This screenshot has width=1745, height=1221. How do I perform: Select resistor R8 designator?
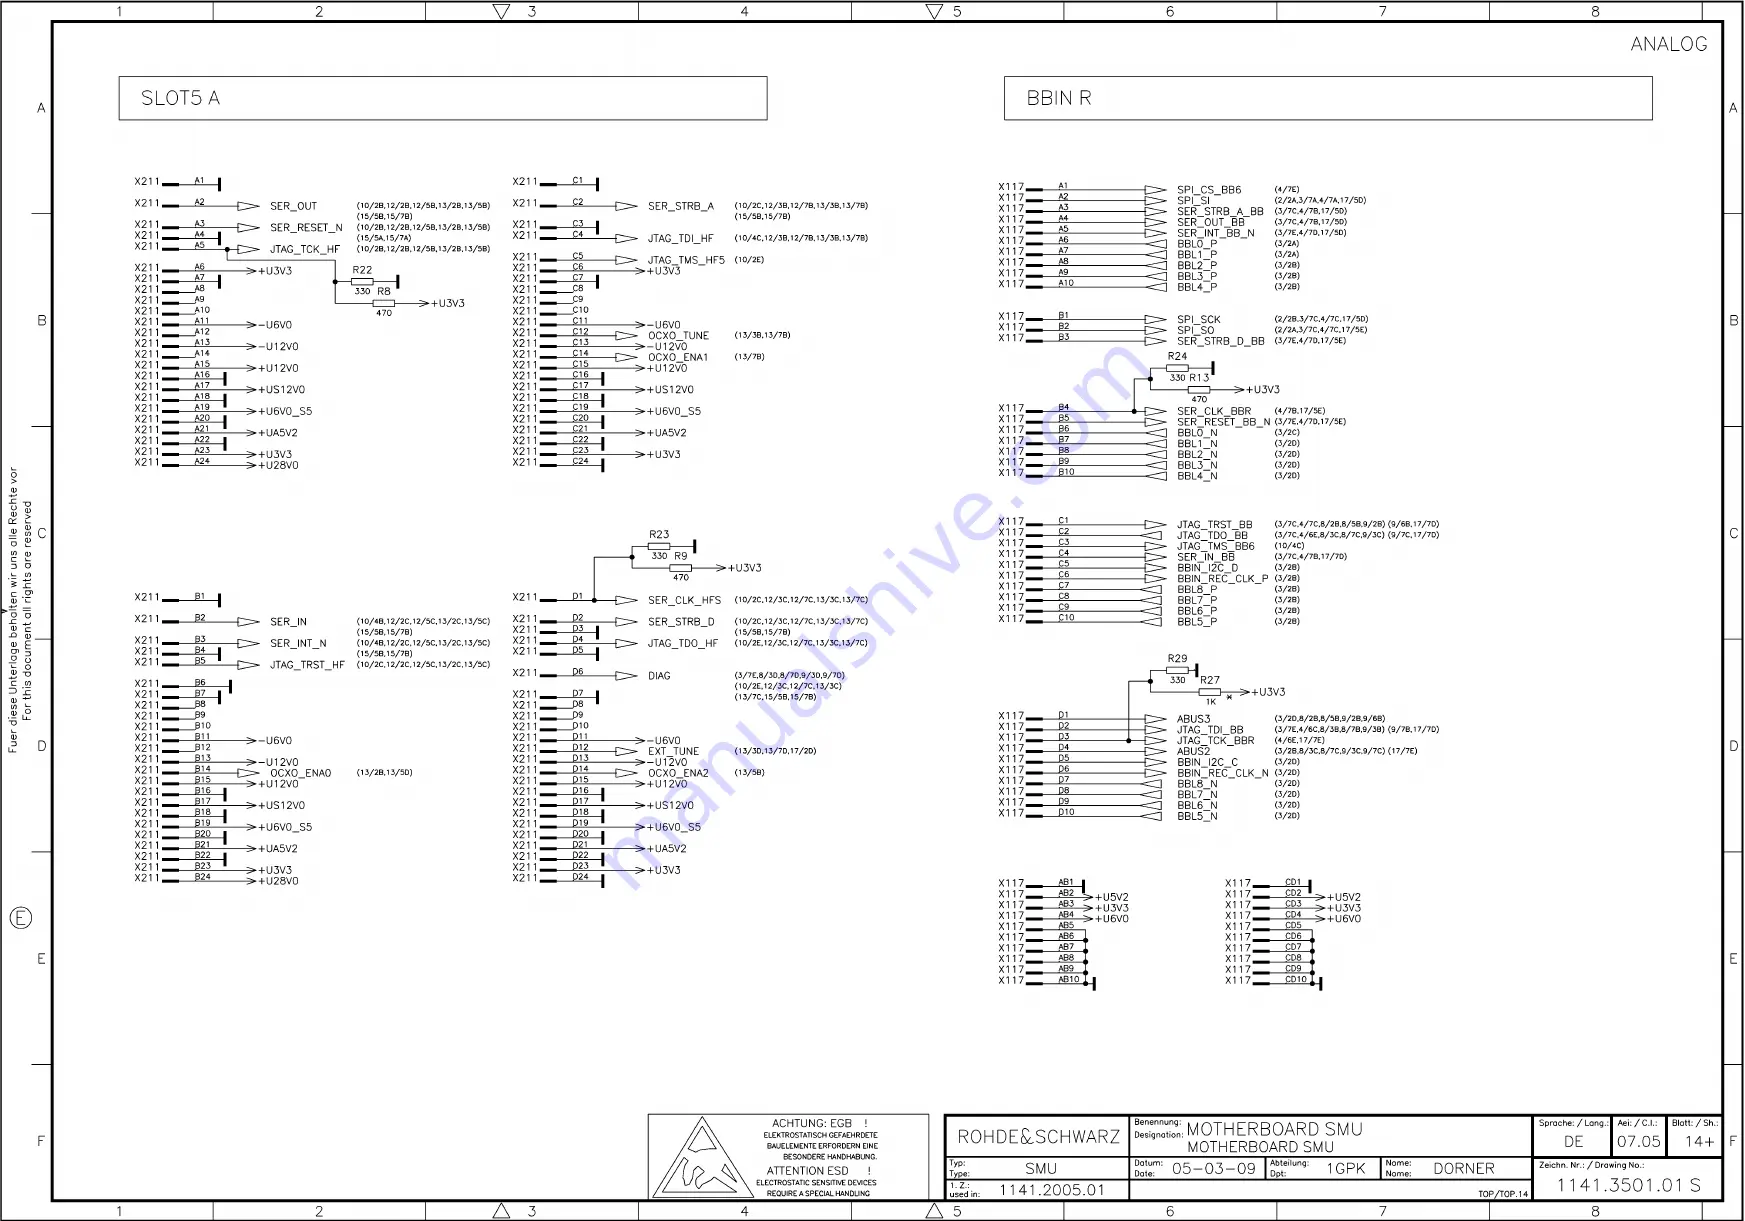click(384, 292)
